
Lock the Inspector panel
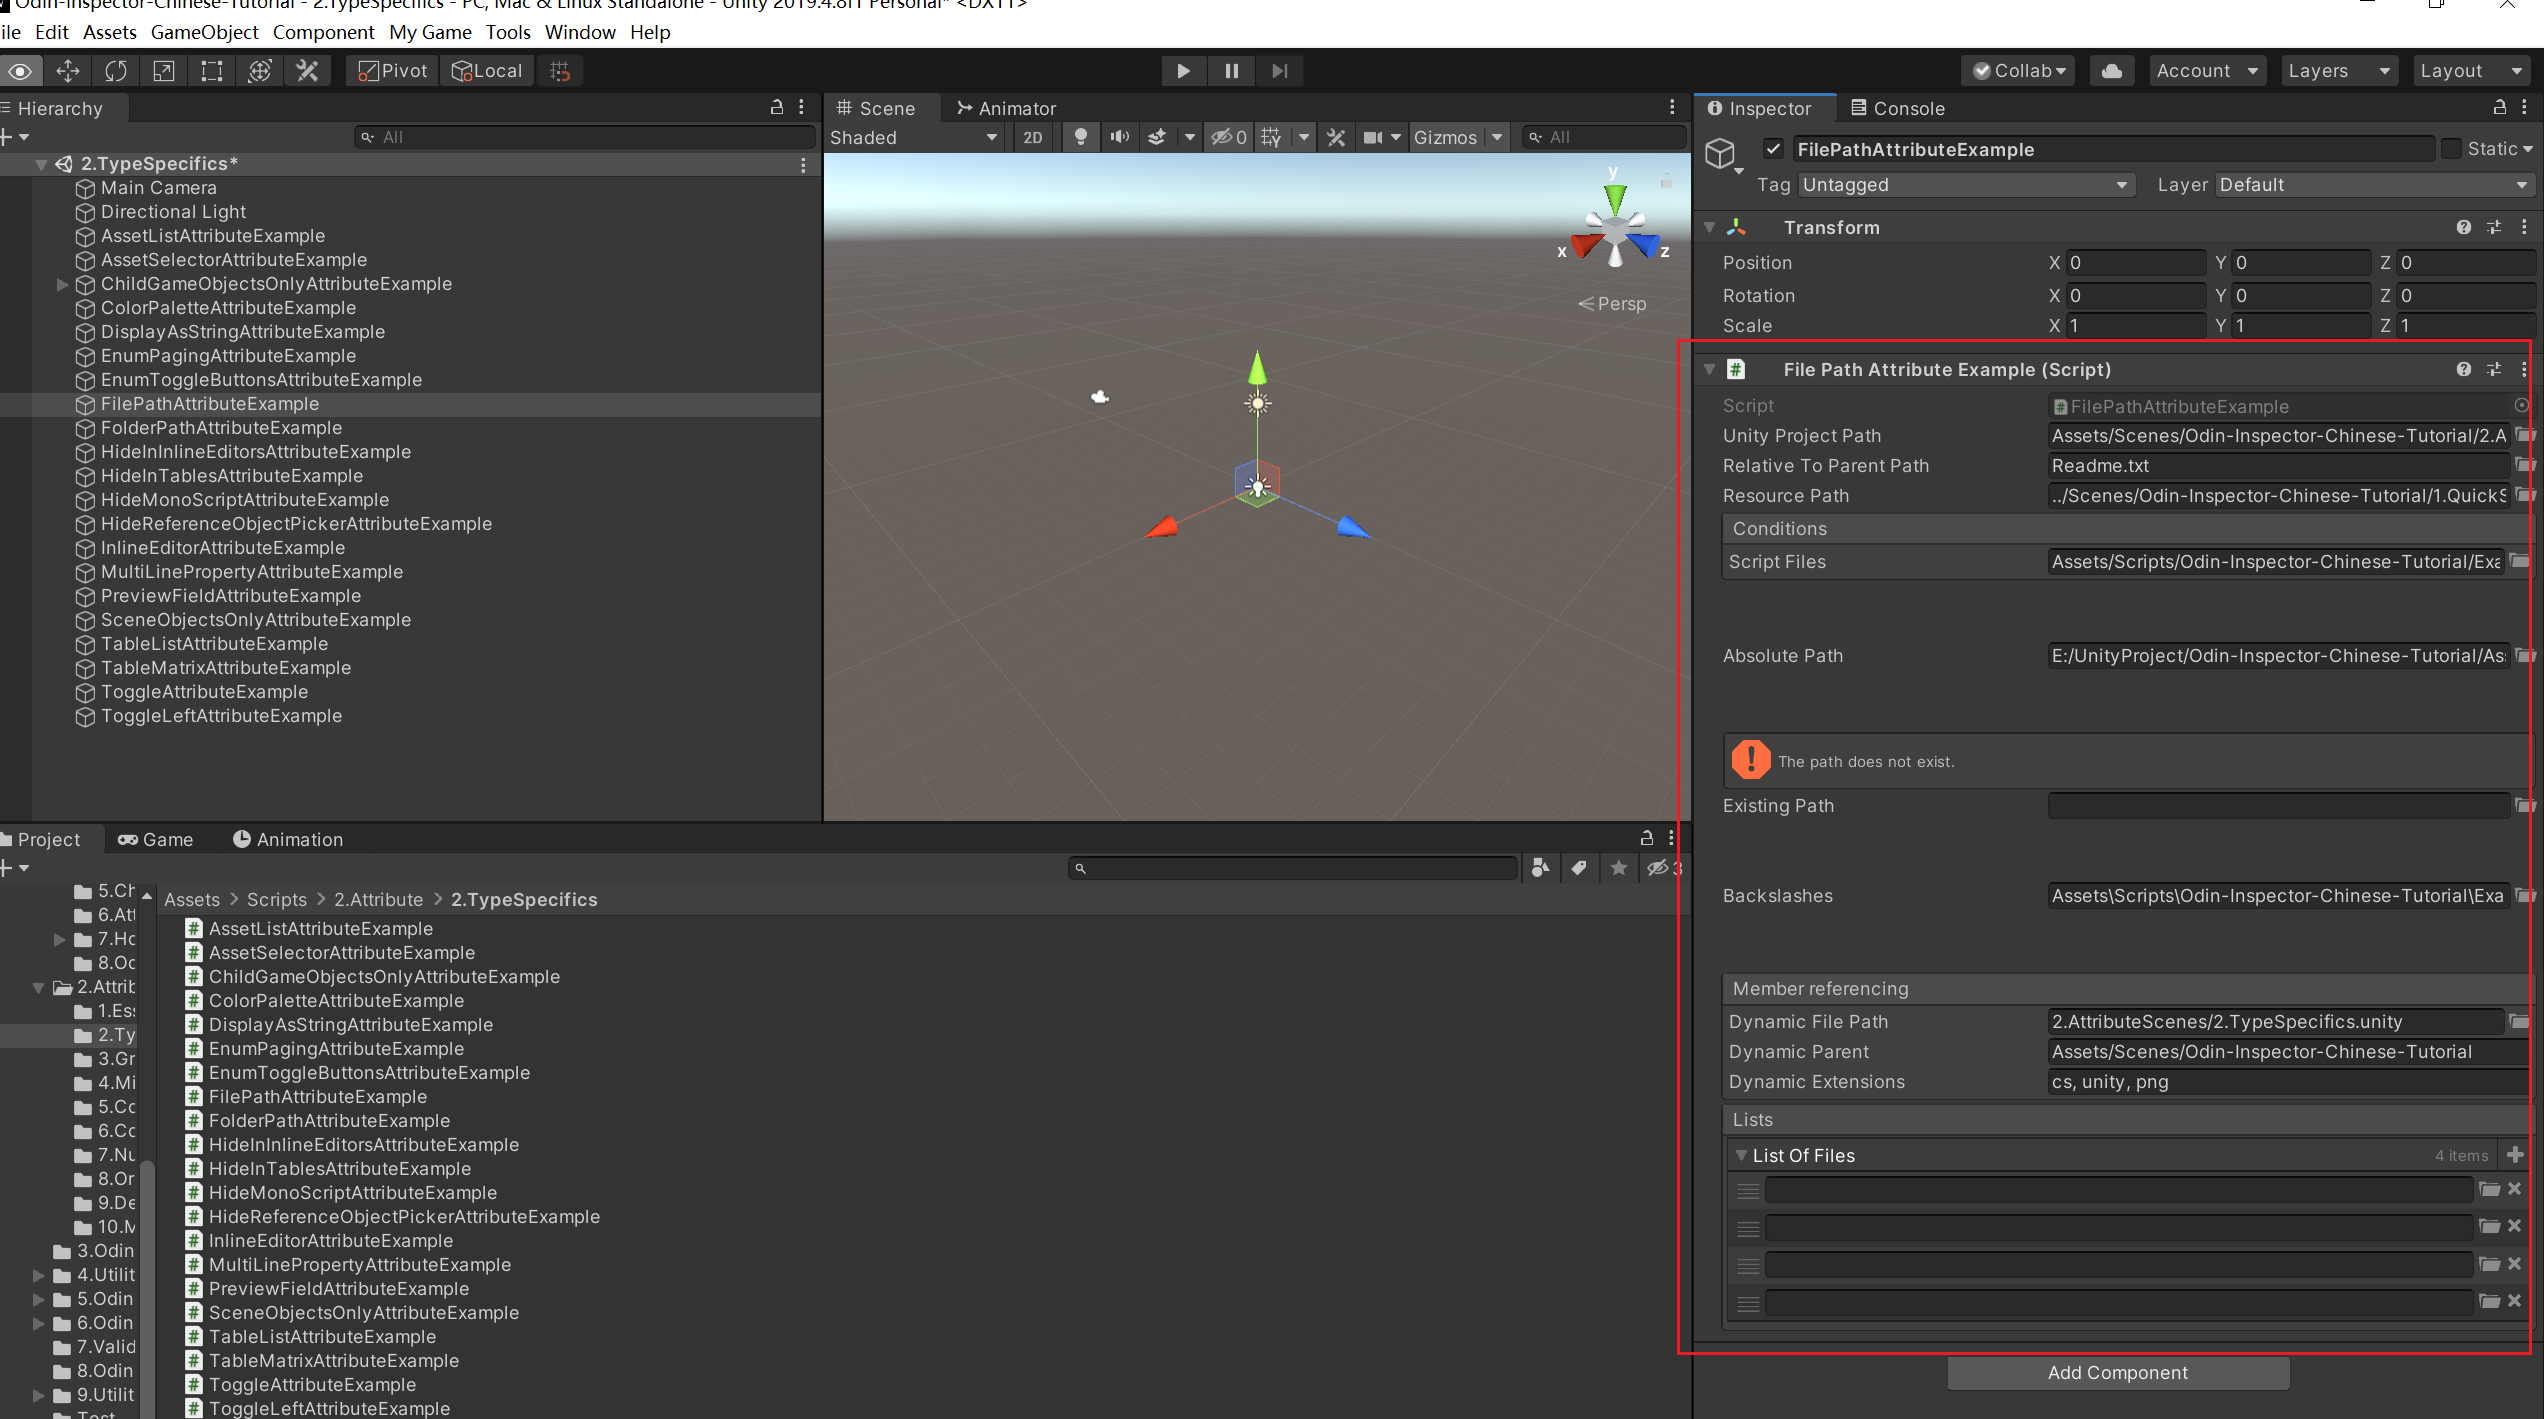click(2499, 108)
